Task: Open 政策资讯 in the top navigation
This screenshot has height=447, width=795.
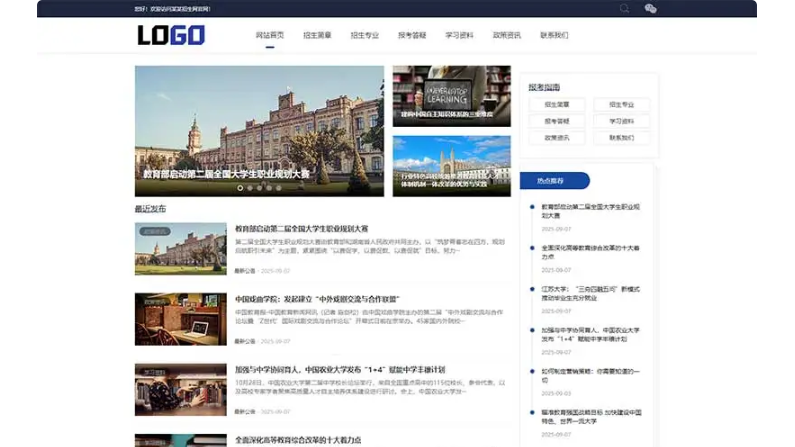Action: pos(507,35)
